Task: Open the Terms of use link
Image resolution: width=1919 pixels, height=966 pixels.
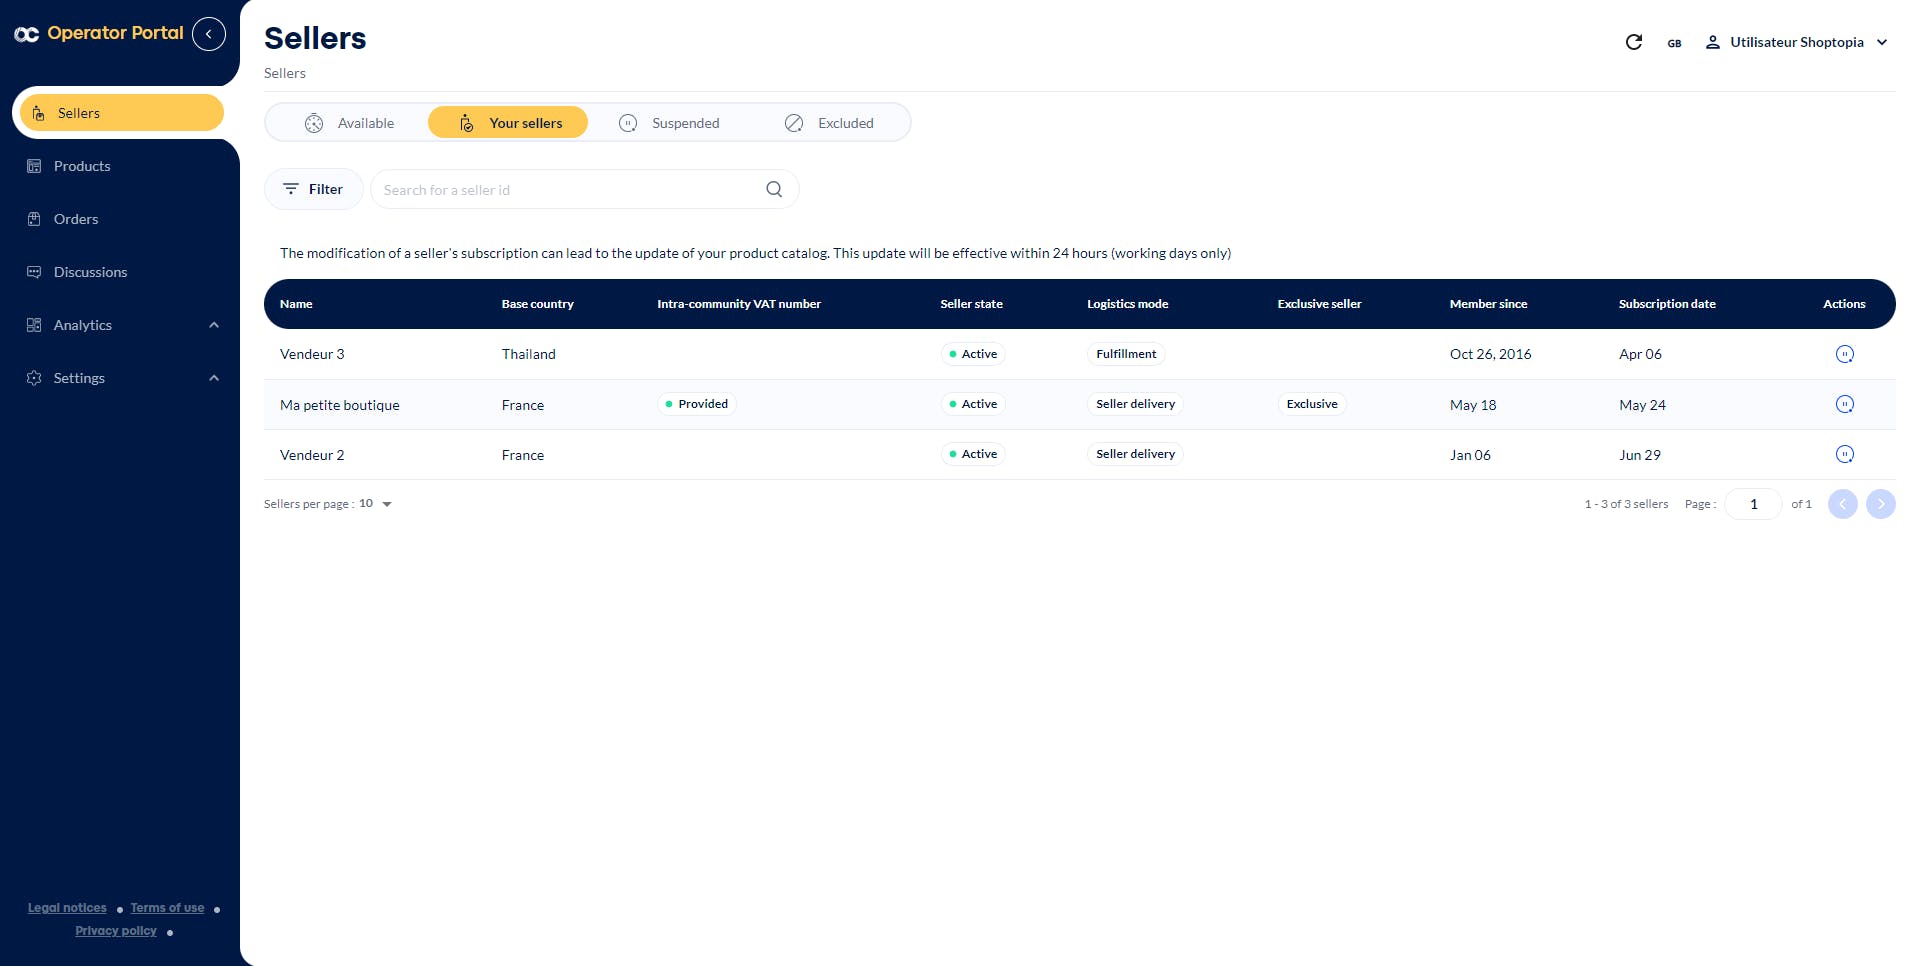Action: [167, 908]
